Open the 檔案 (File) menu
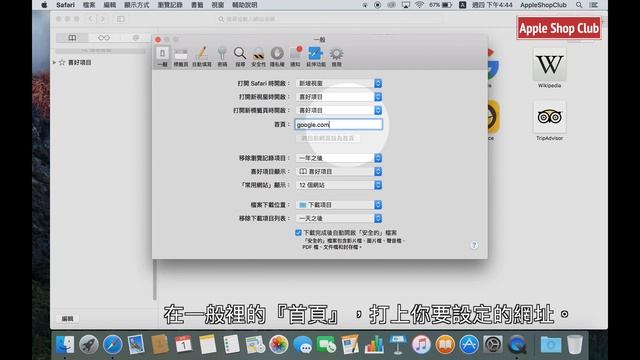The height and width of the screenshot is (360, 640). click(x=89, y=5)
